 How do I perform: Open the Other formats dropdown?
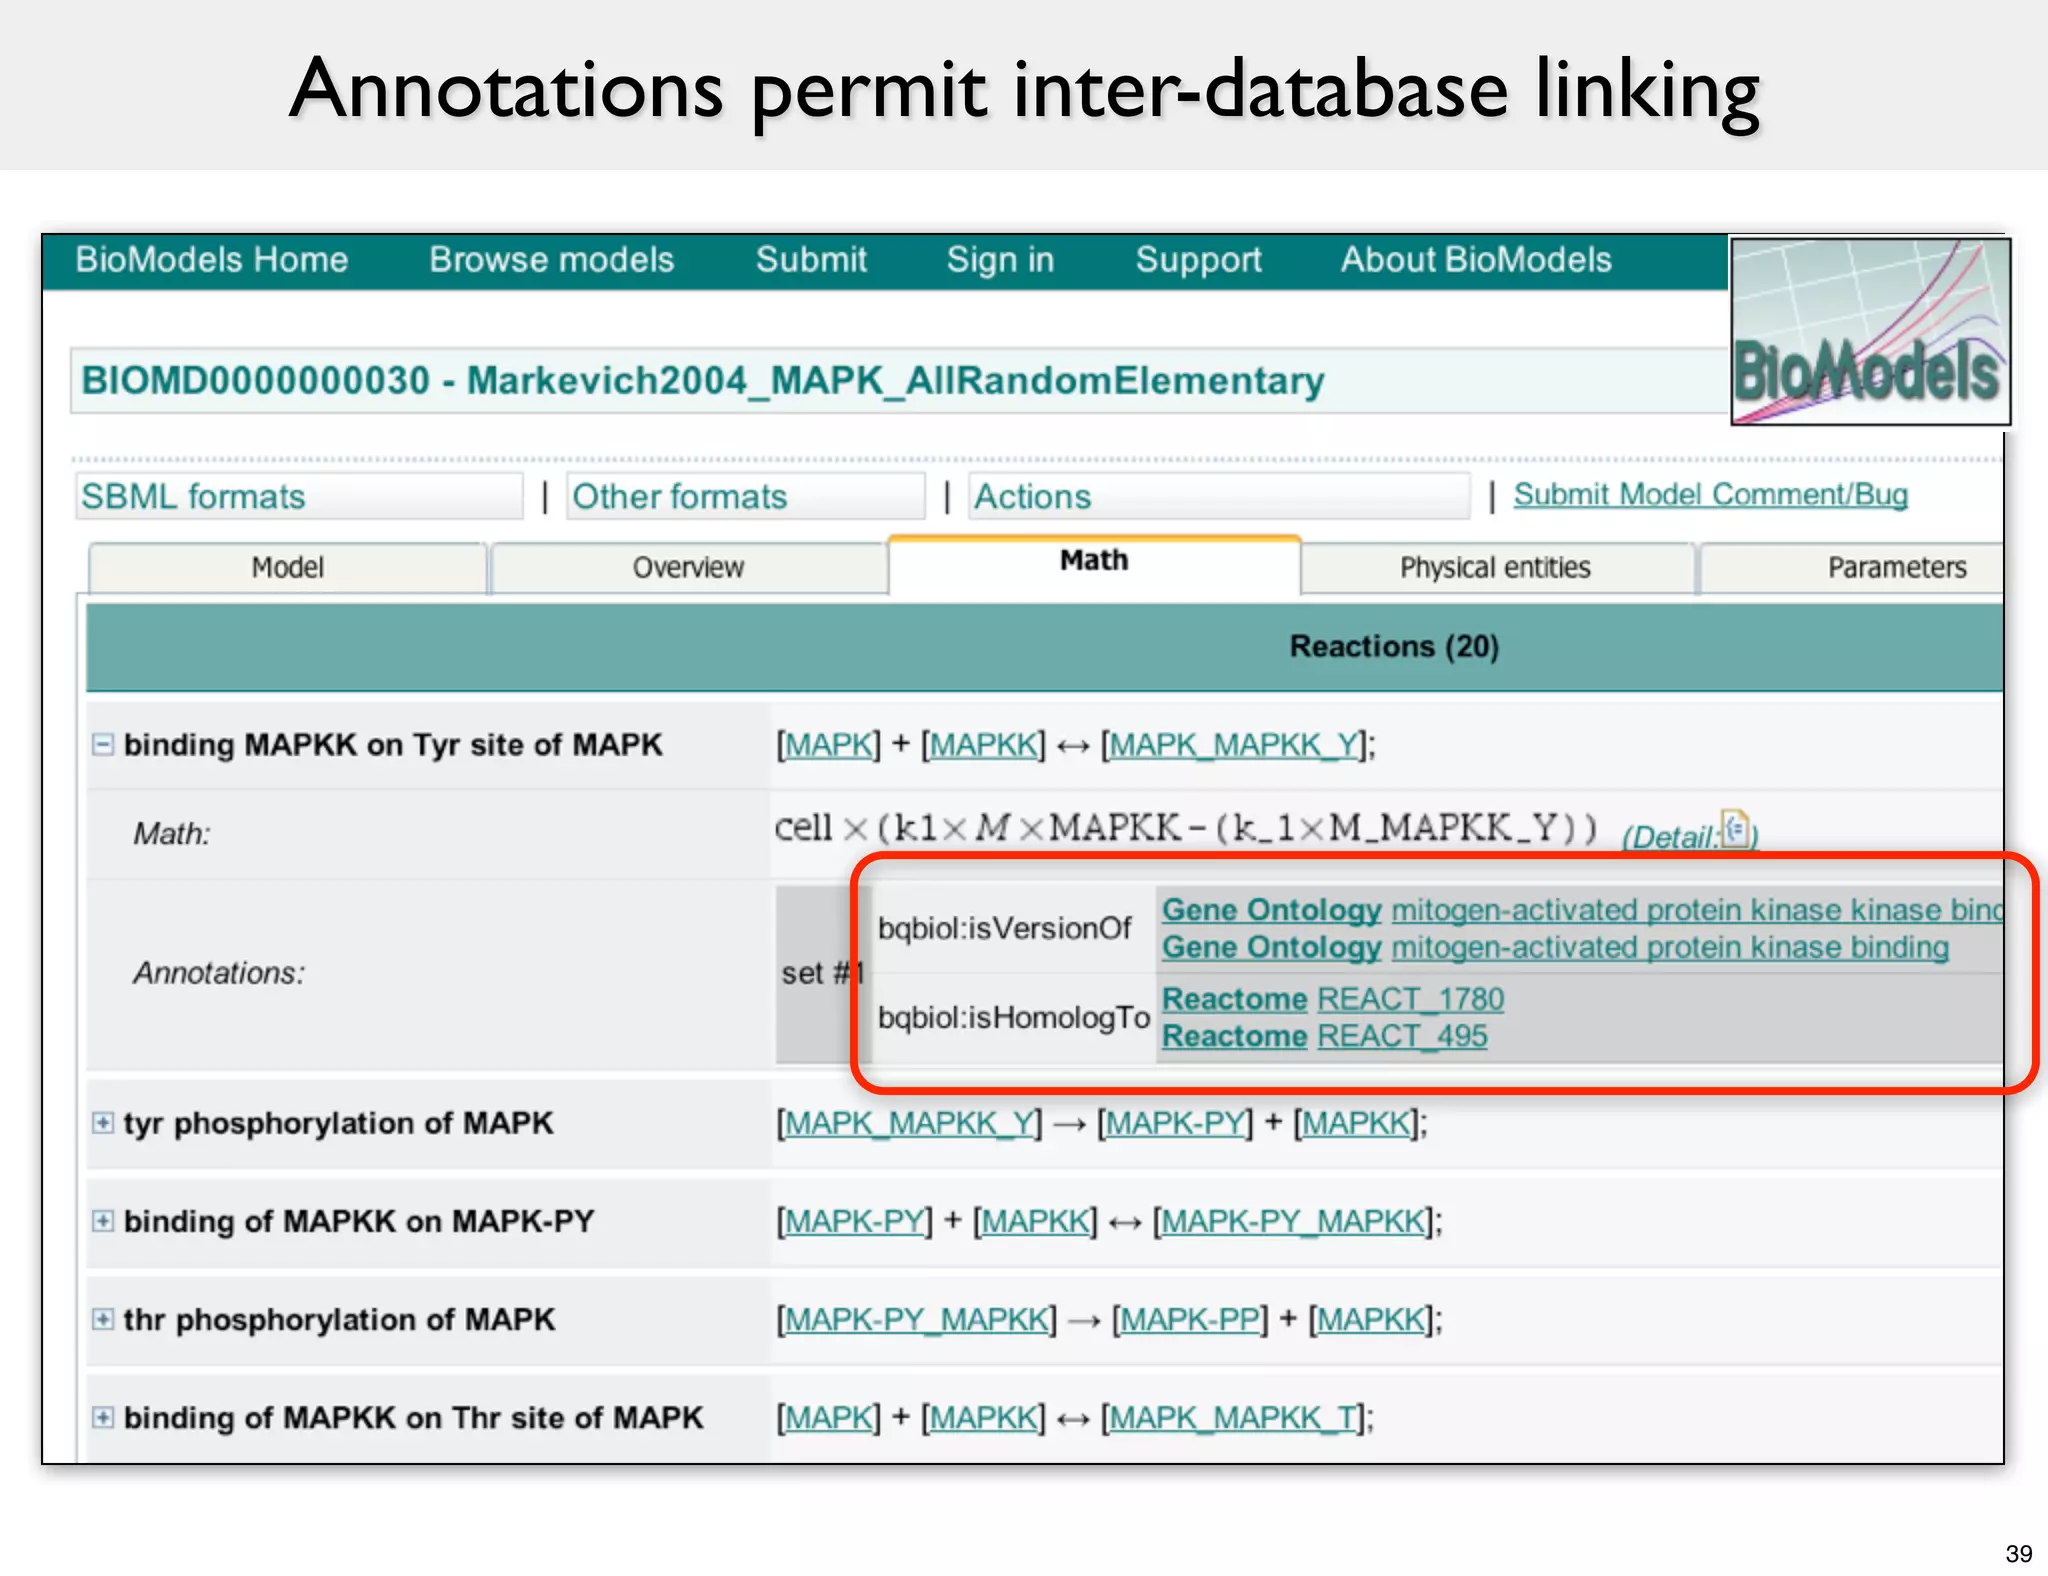[x=745, y=496]
